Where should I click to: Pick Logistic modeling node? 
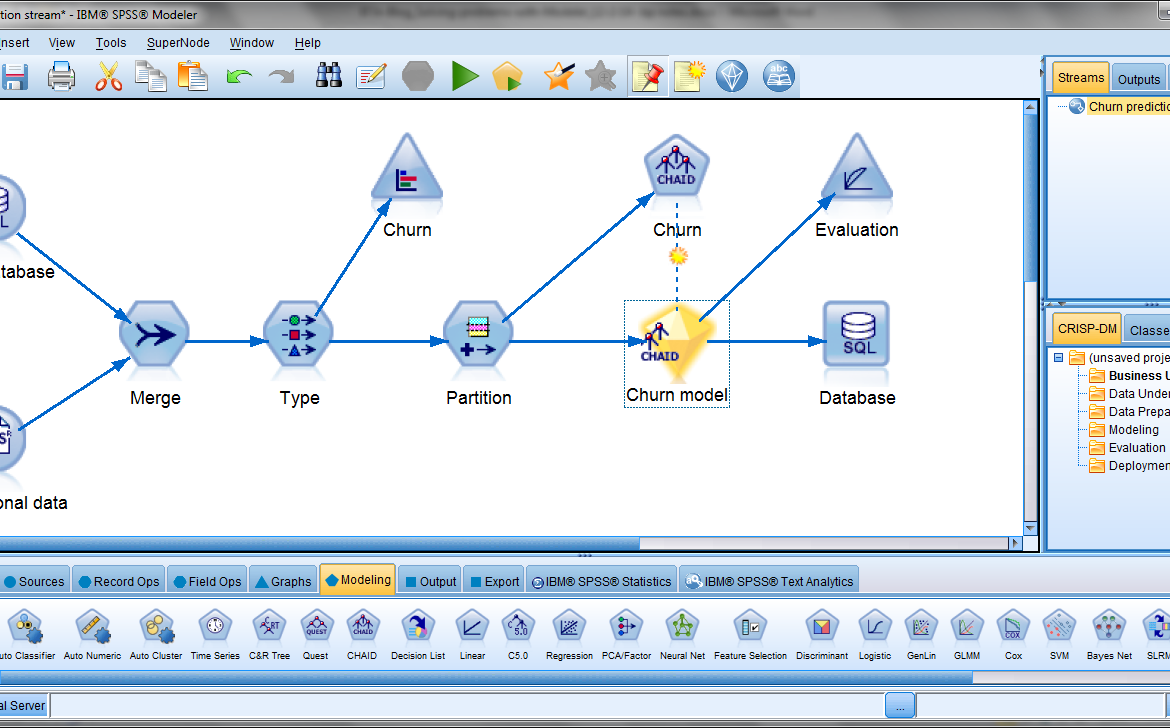point(875,636)
